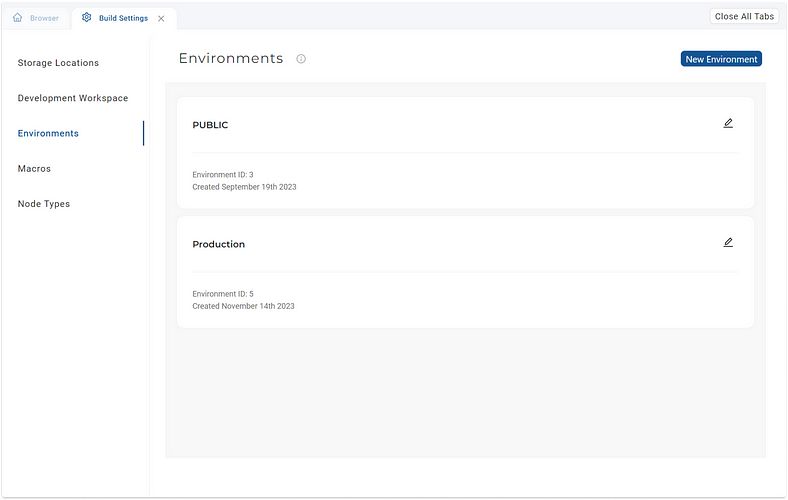Select the Build Settings tab
Viewport: 788px width, 500px height.
(124, 18)
